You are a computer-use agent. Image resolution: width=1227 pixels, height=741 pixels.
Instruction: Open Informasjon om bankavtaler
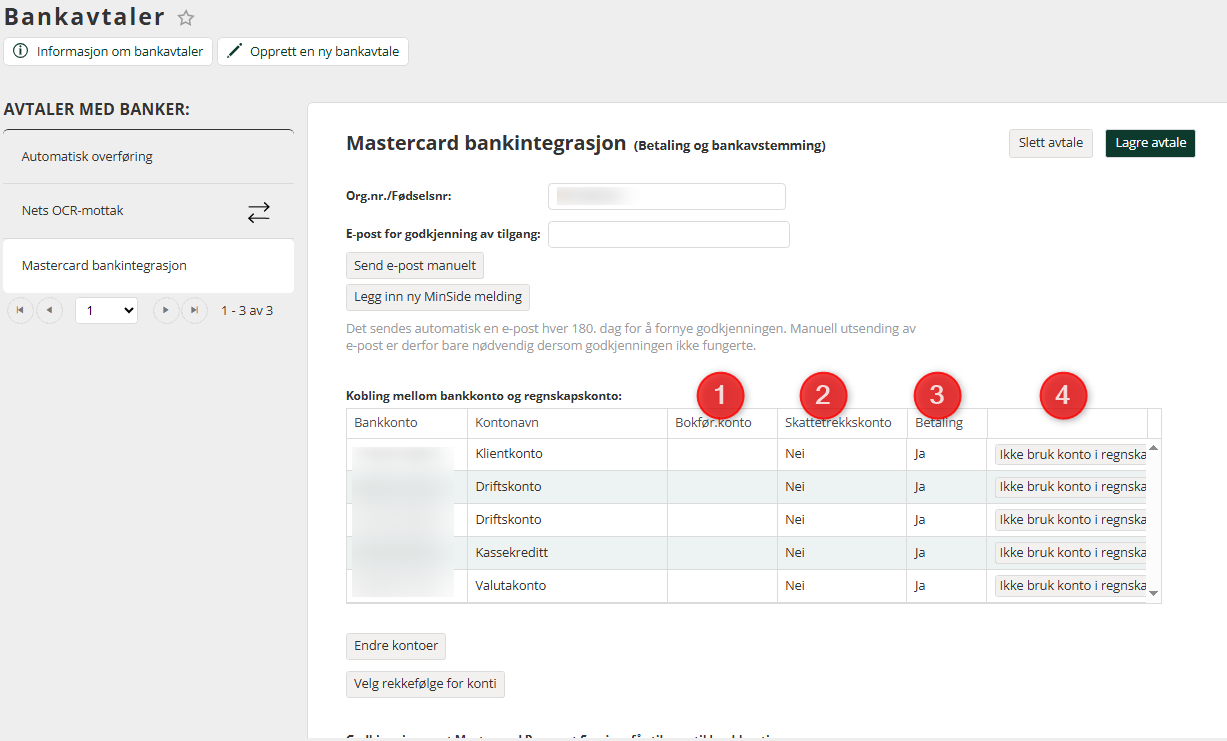[x=108, y=51]
